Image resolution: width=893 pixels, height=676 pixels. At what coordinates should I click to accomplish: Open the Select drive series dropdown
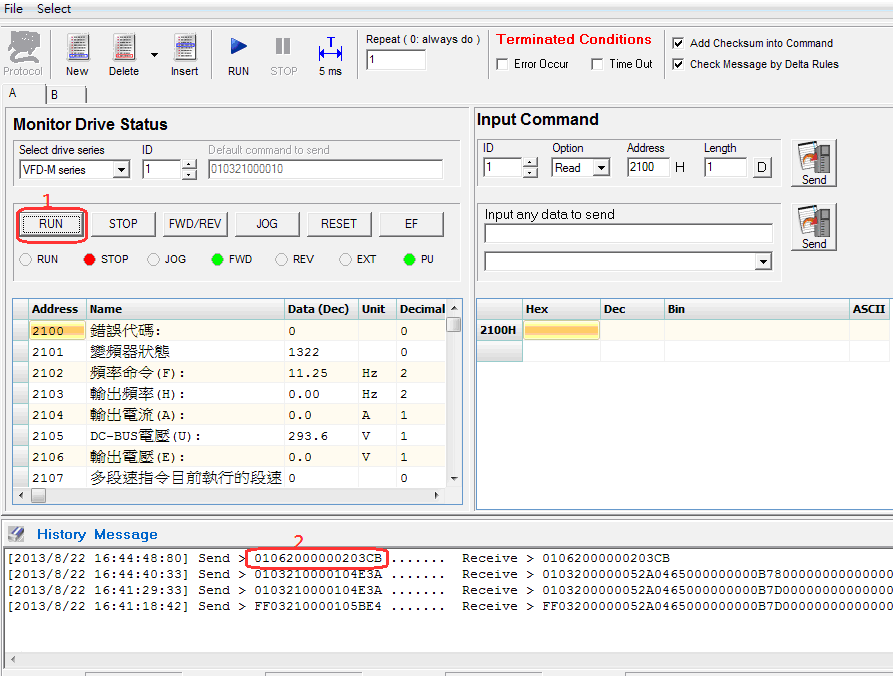(121, 170)
